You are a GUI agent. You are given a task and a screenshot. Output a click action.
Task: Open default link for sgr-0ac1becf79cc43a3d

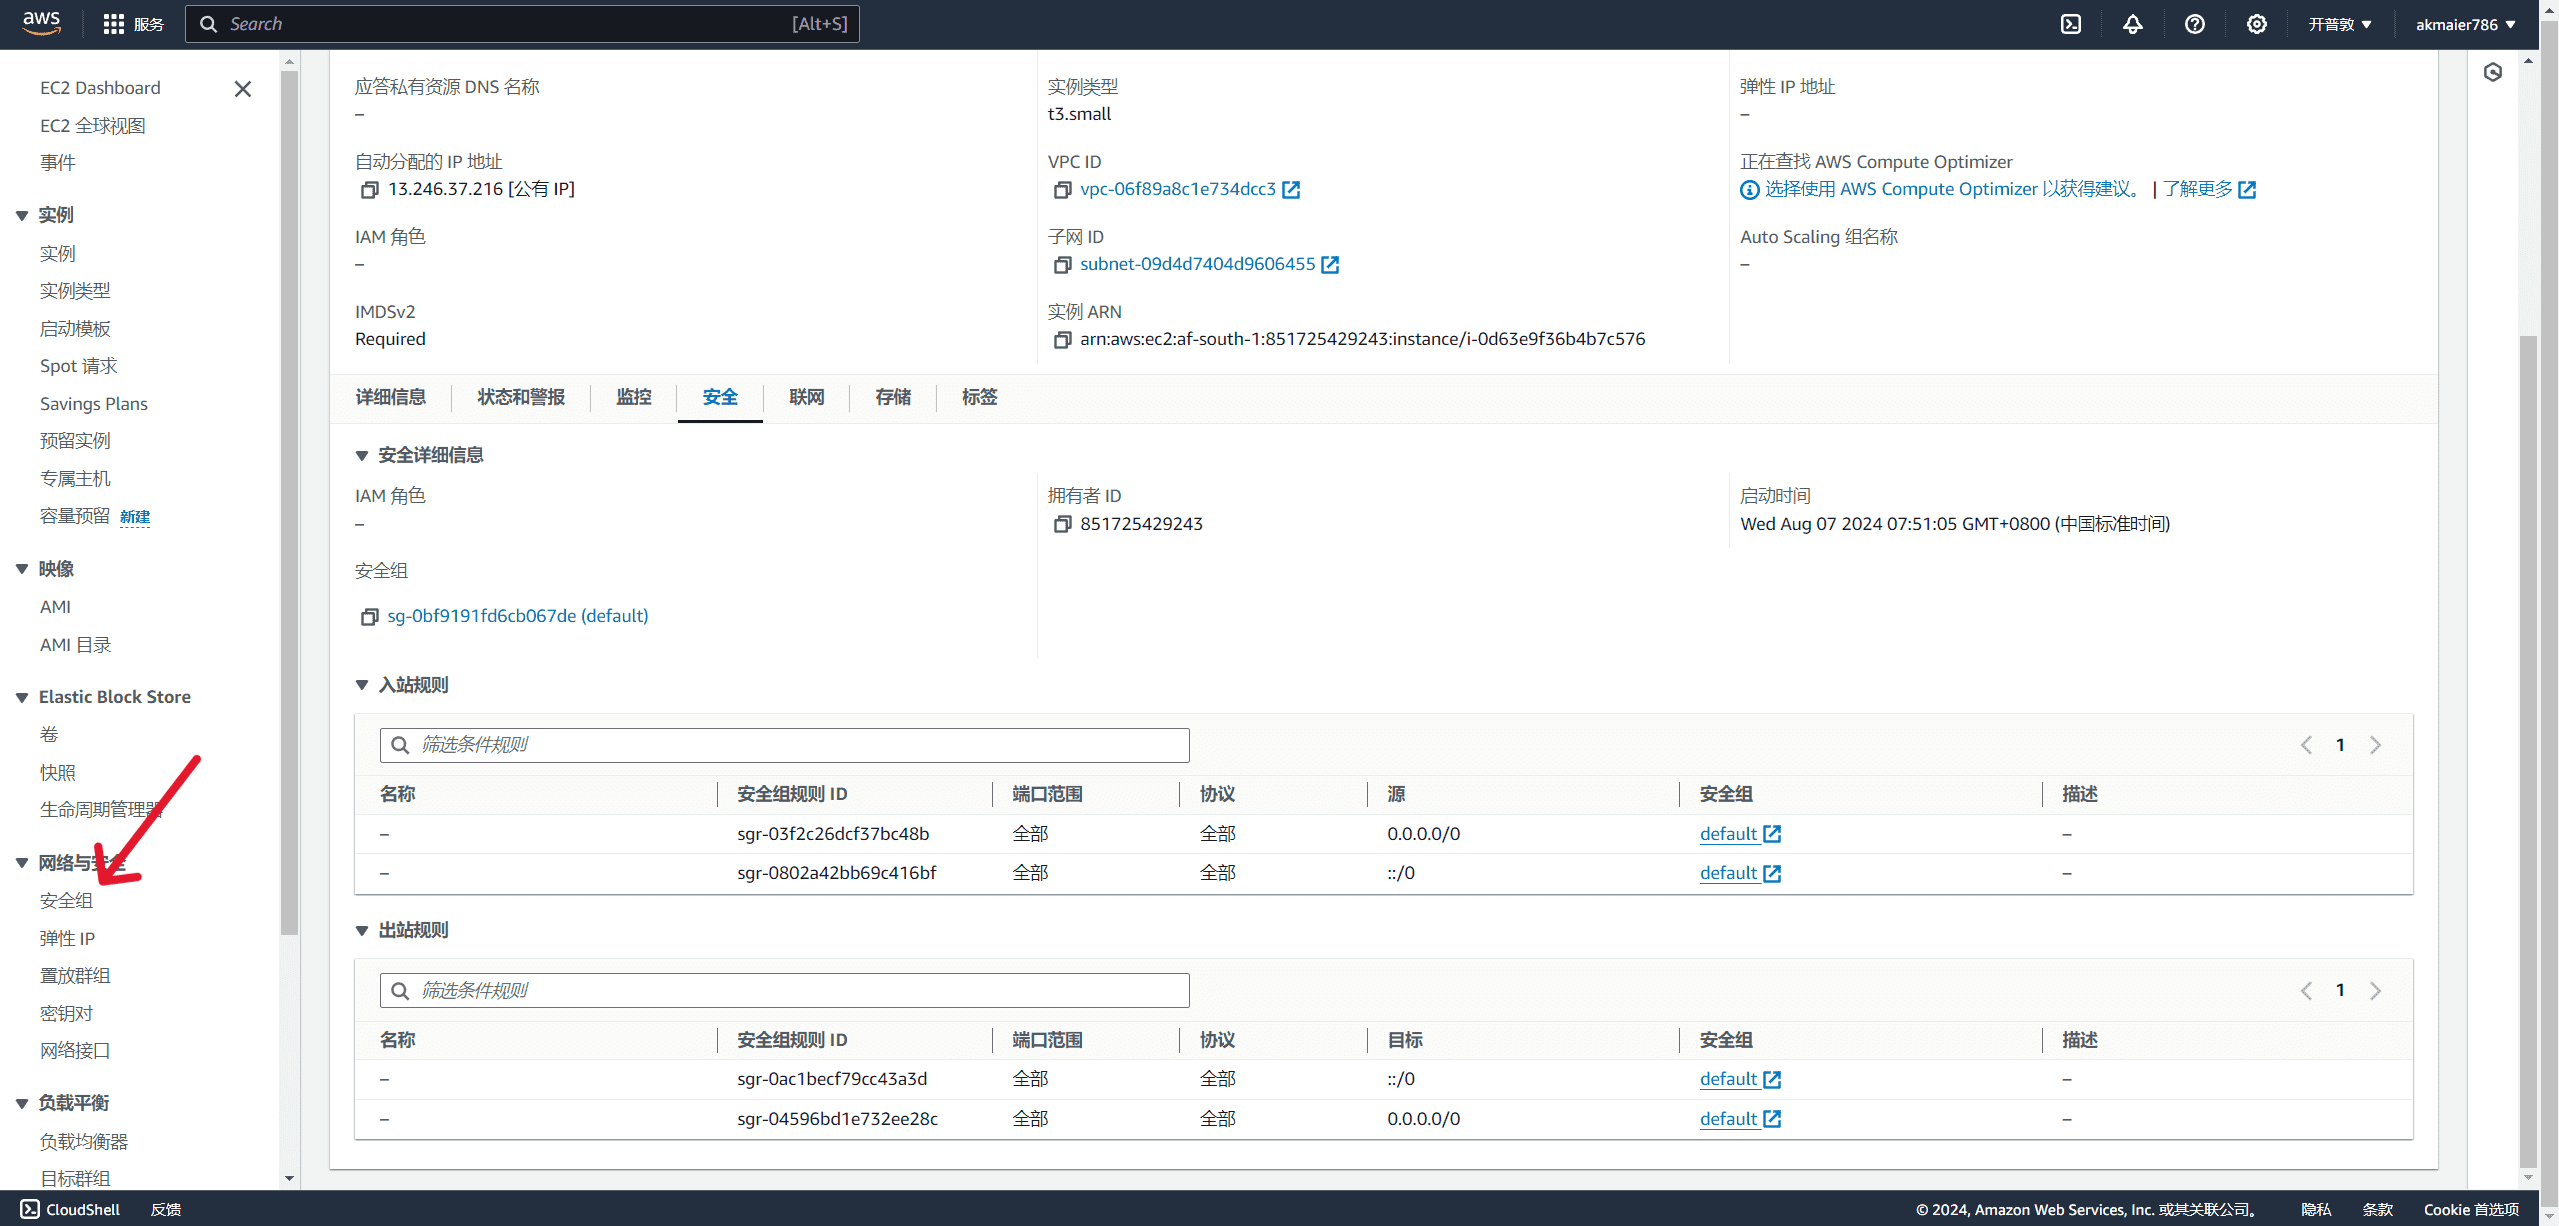1728,1079
